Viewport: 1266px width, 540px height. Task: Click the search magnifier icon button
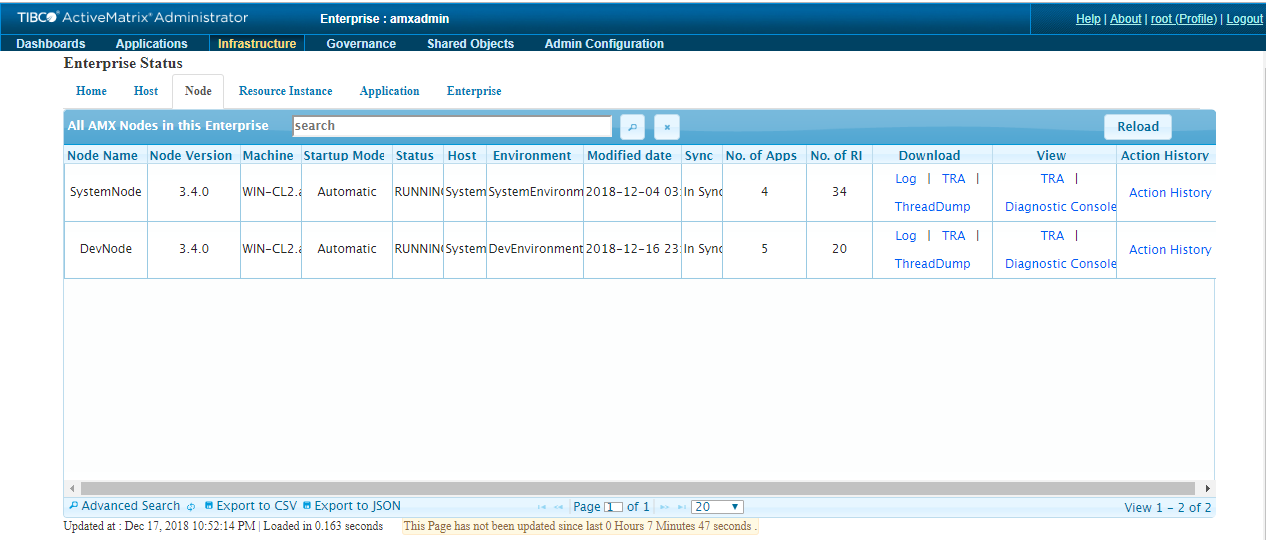click(632, 127)
